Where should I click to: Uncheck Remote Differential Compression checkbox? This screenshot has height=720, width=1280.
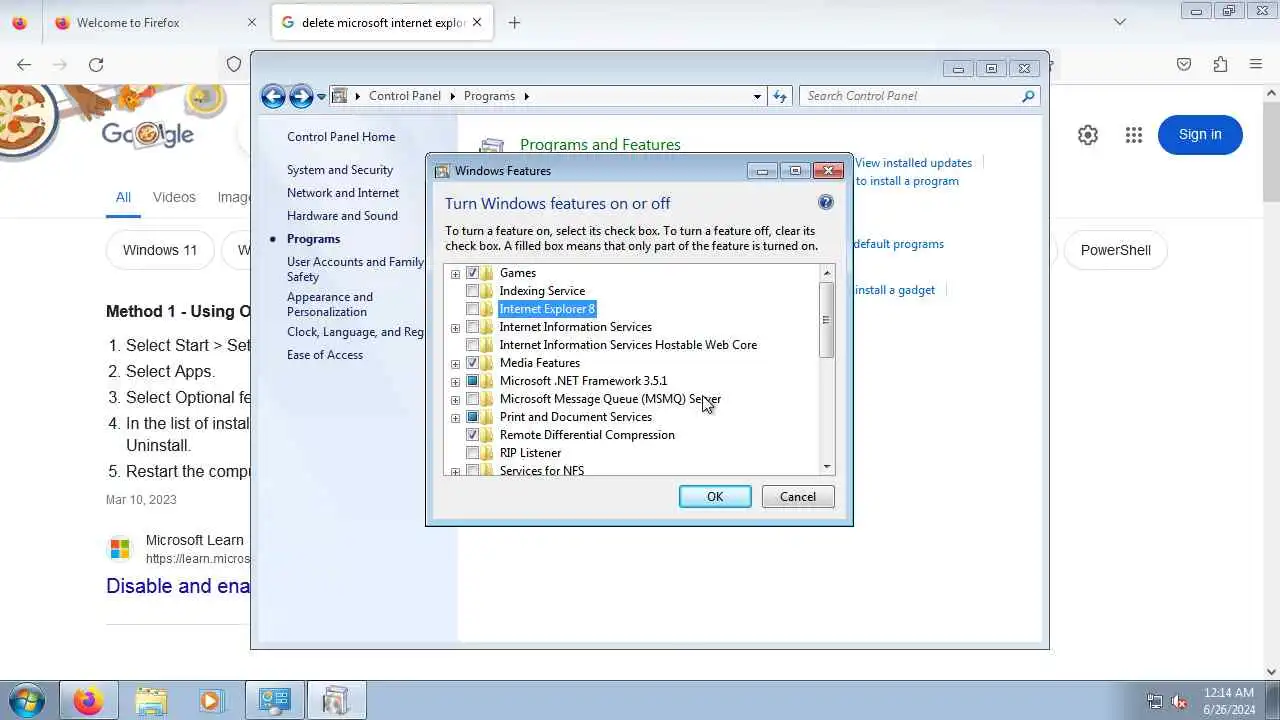(x=473, y=435)
